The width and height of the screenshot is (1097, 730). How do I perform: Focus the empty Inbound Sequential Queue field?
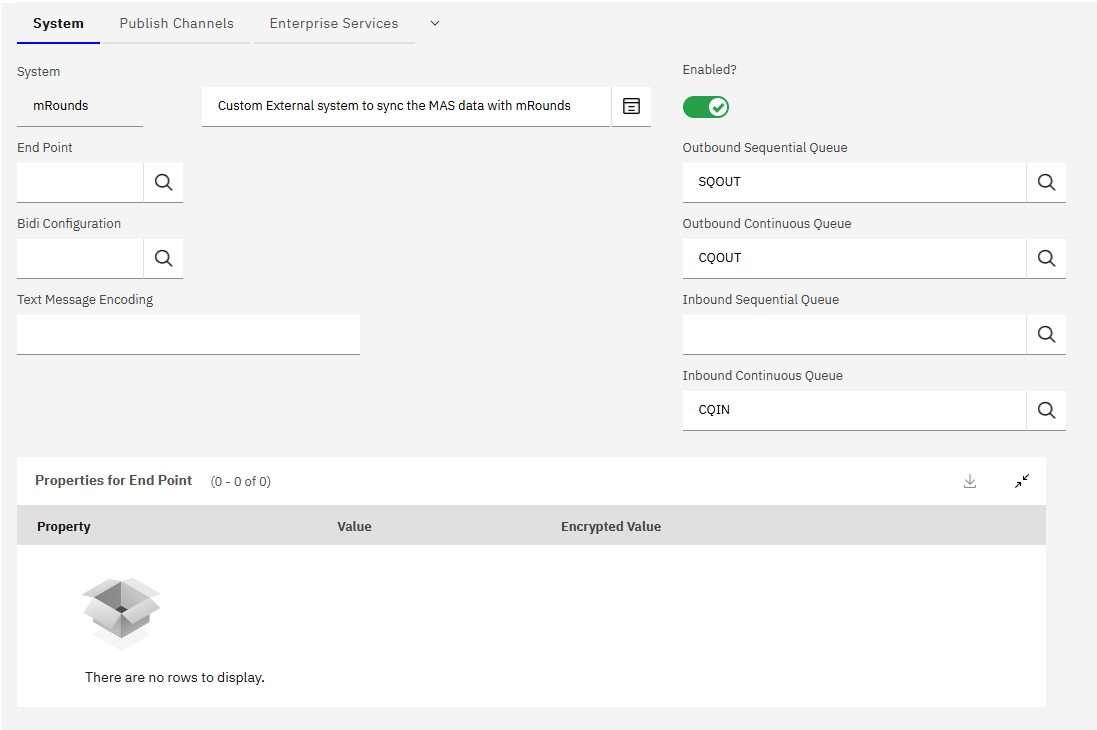[854, 335]
